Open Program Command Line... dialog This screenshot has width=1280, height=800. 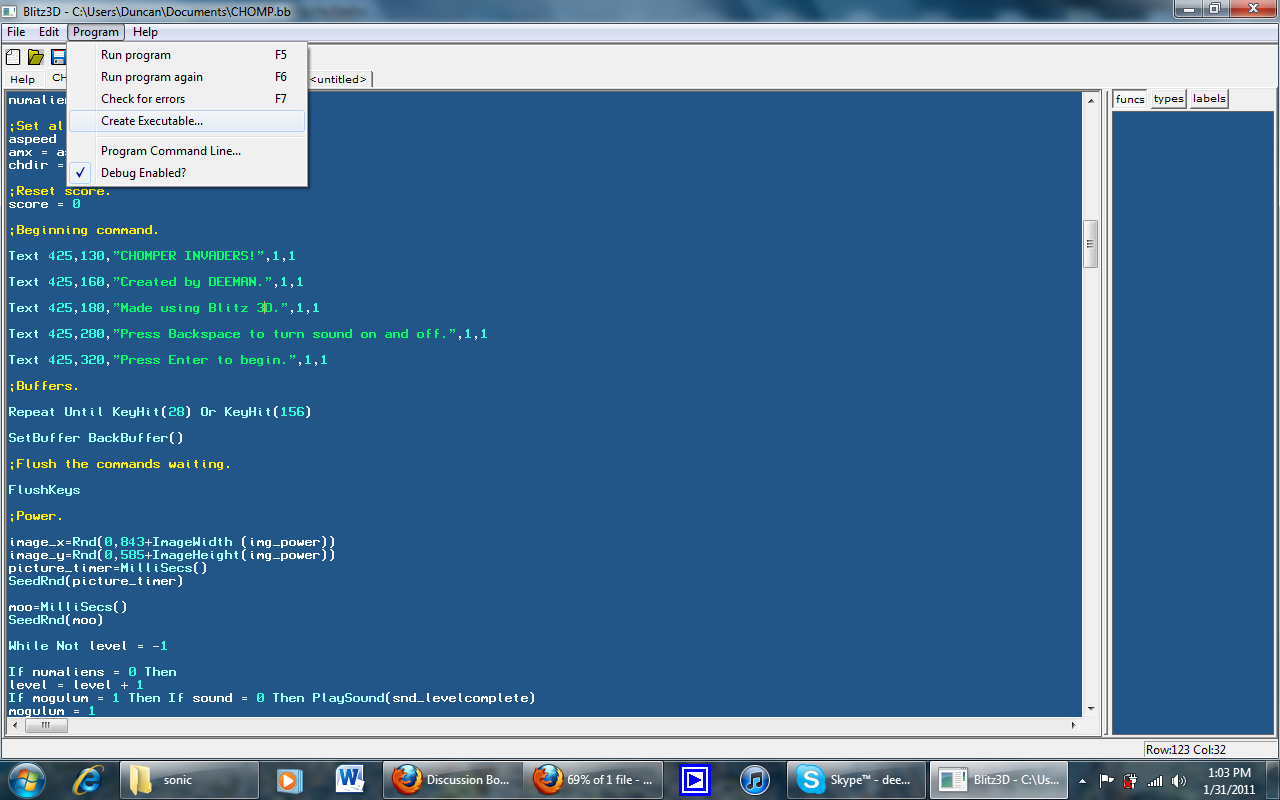[188, 151]
